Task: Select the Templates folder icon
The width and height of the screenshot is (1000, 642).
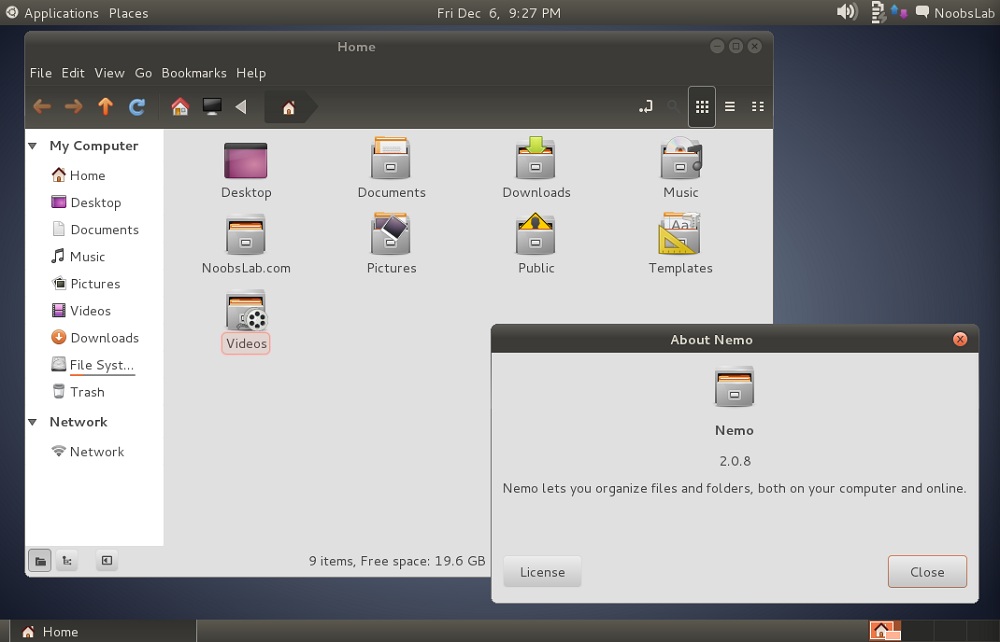Action: (x=680, y=233)
